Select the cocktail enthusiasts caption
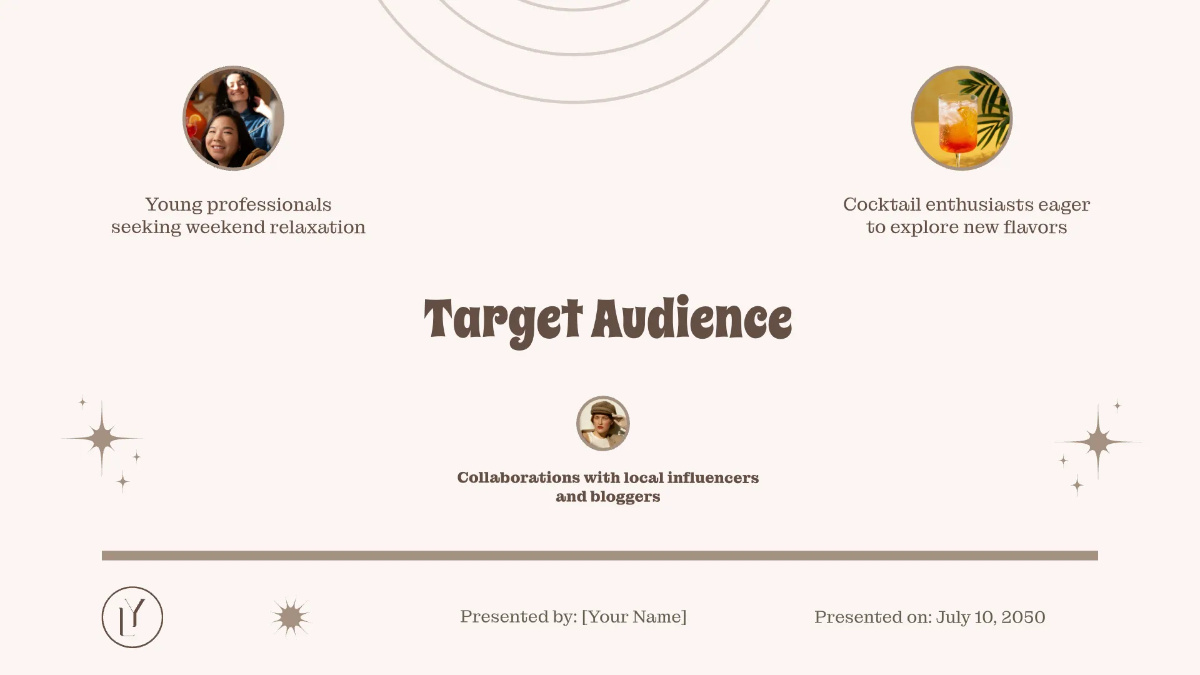This screenshot has height=675, width=1200. (x=966, y=215)
